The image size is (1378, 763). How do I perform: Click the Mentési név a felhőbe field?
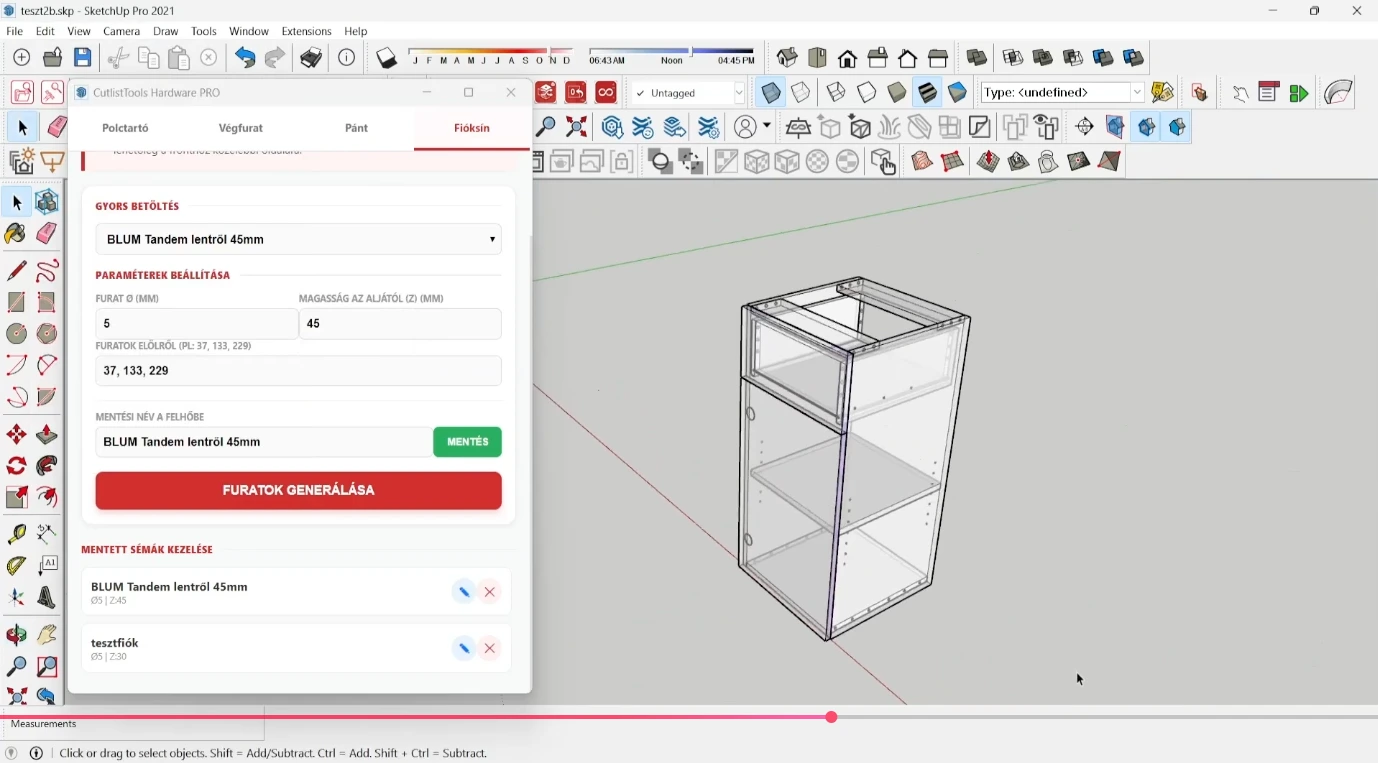pos(264,442)
